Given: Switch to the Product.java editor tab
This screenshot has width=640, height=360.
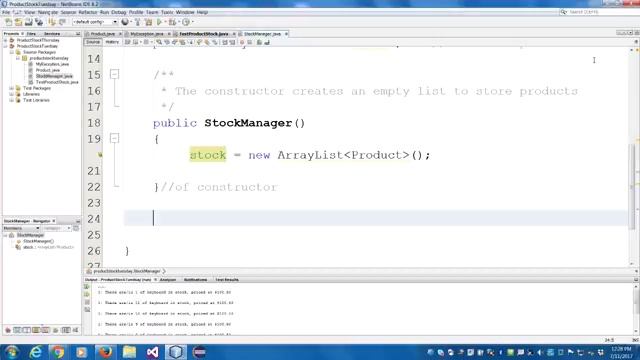Looking at the screenshot, I should click(x=103, y=34).
